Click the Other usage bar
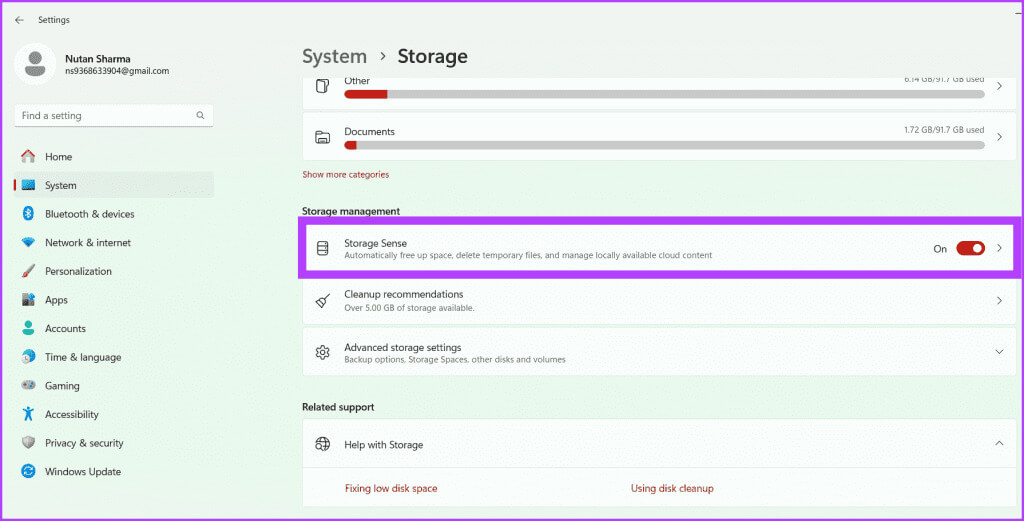The height and width of the screenshot is (521, 1024). [664, 94]
